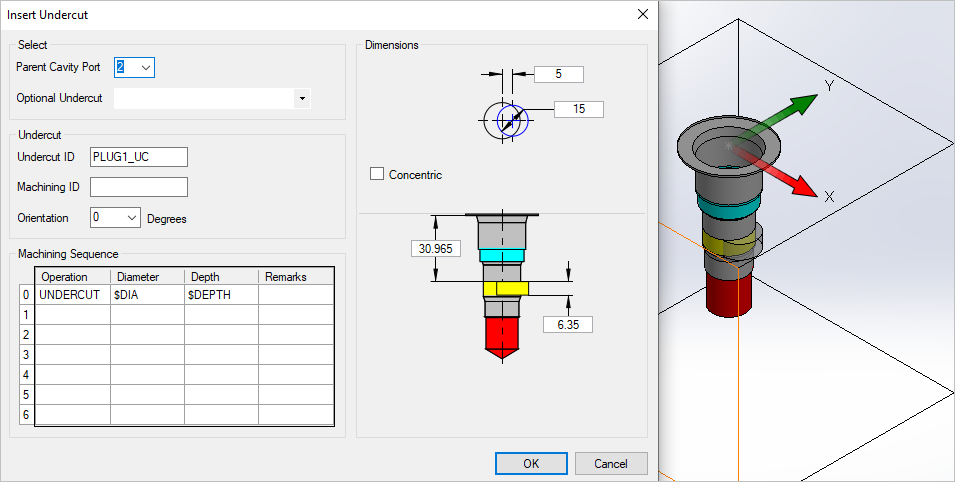This screenshot has width=955, height=482.
Task: Select the offset dimension field showing 5
Action: [558, 74]
